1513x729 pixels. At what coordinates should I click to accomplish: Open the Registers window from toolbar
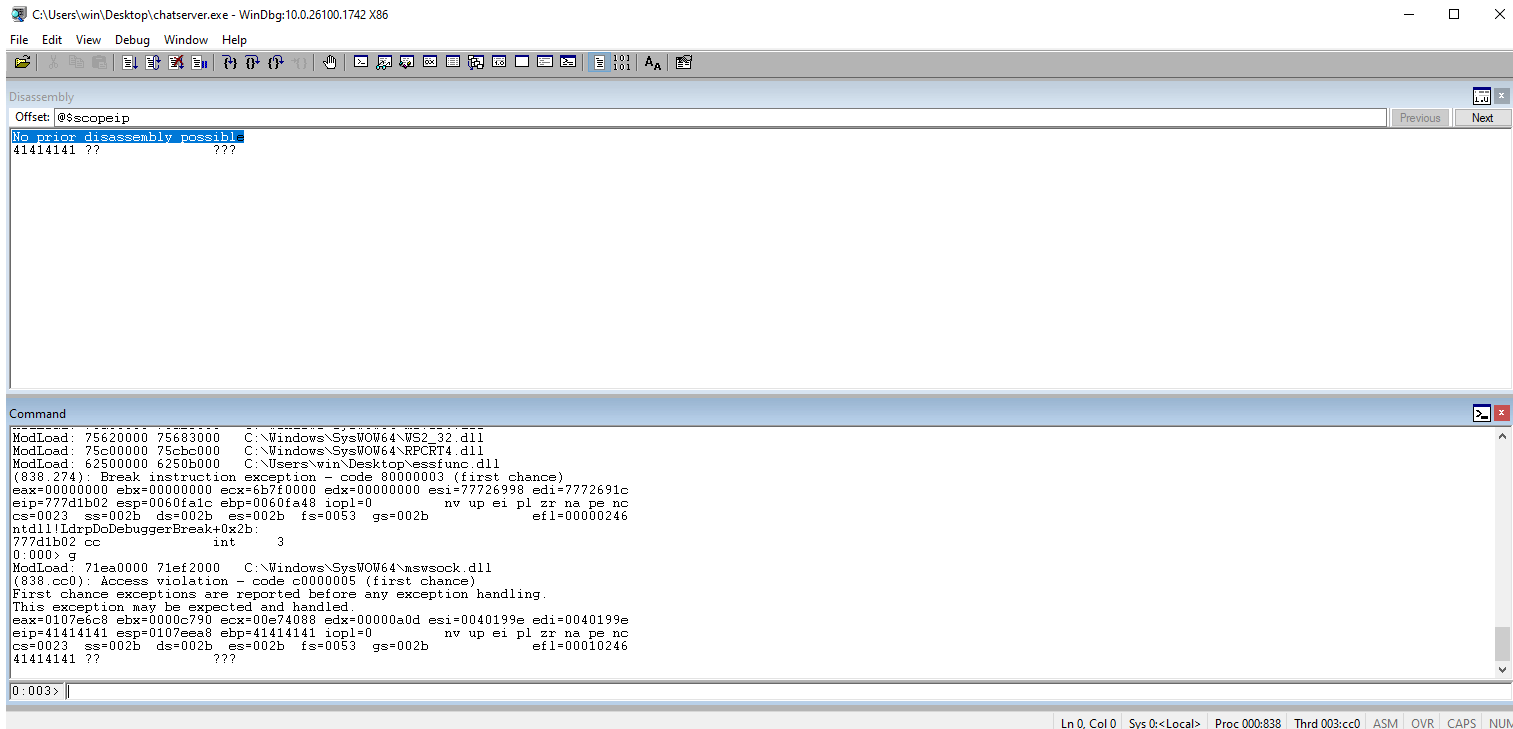pyautogui.click(x=430, y=62)
